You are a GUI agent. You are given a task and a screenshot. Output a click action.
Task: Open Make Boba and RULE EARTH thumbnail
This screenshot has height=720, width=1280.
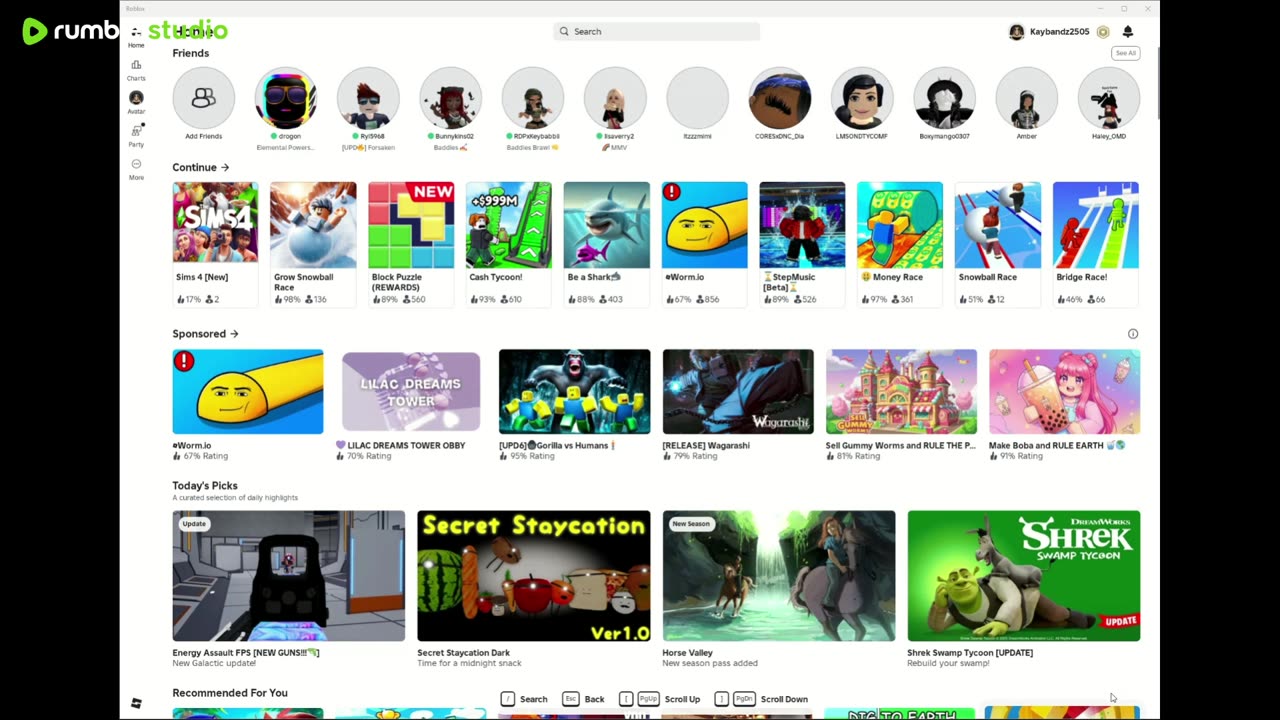click(1064, 391)
